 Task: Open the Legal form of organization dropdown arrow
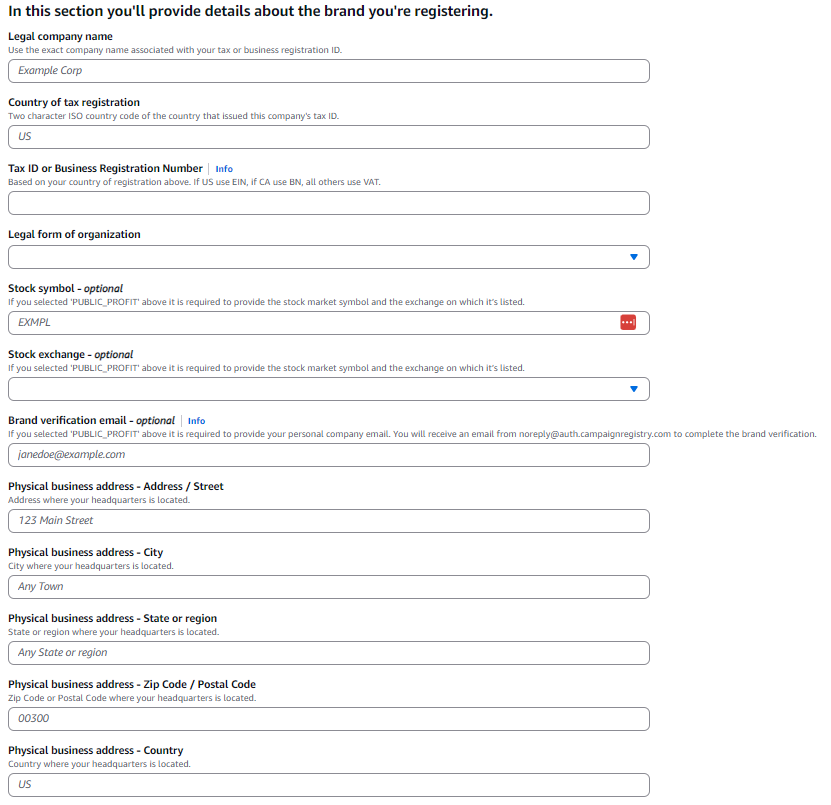point(634,257)
